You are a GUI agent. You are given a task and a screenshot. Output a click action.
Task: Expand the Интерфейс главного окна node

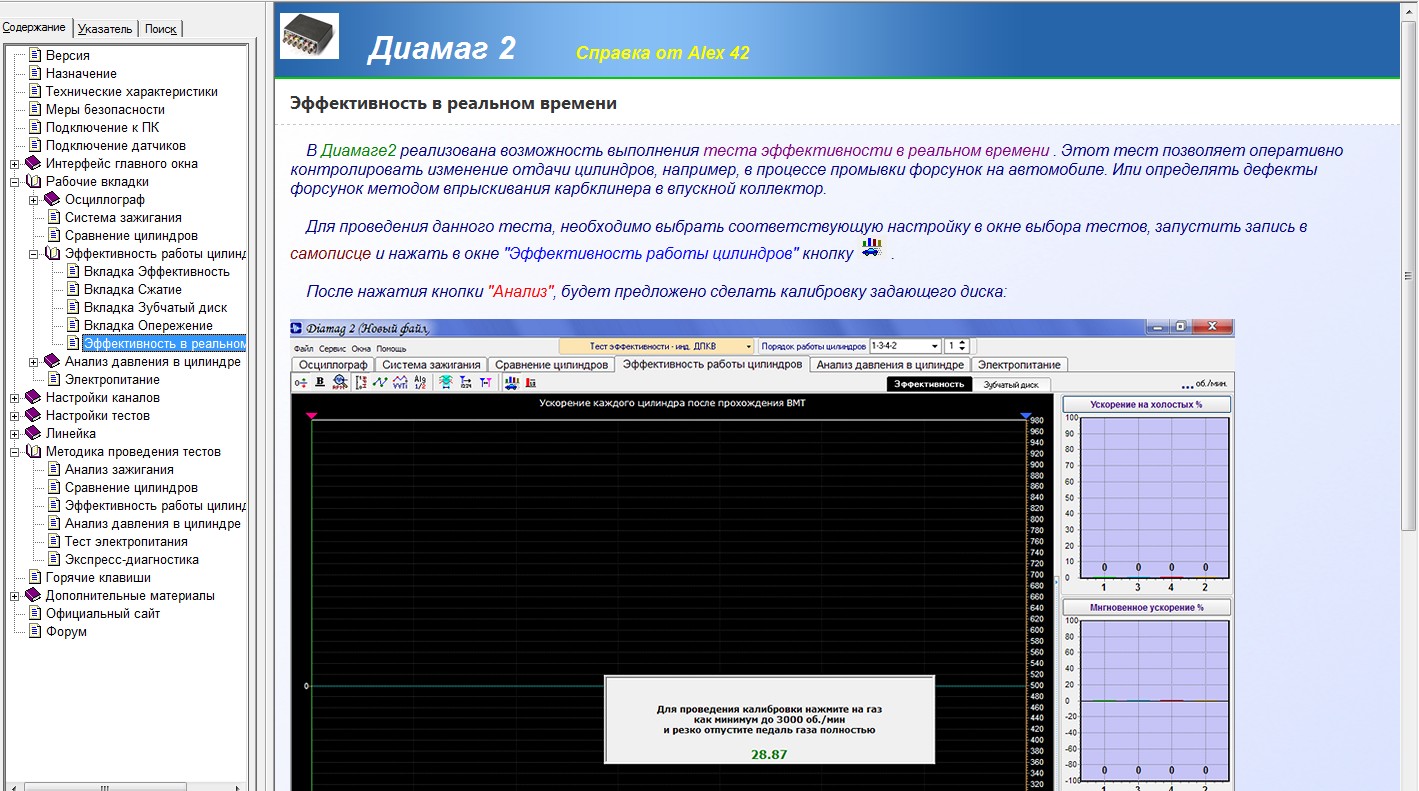click(x=15, y=164)
